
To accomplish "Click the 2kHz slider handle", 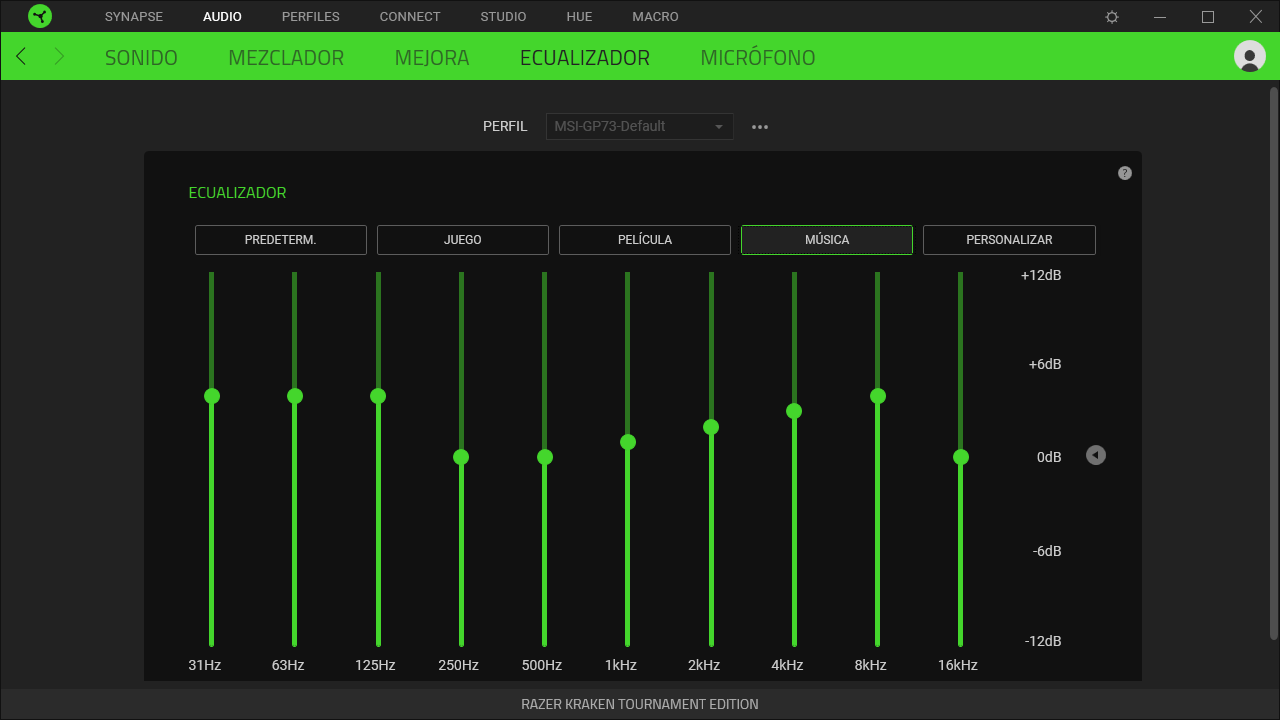I will (x=711, y=427).
